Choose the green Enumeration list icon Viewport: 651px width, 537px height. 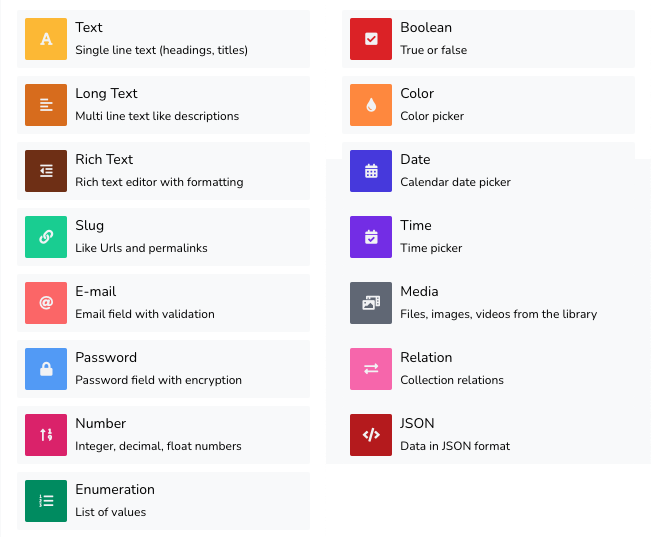point(46,501)
